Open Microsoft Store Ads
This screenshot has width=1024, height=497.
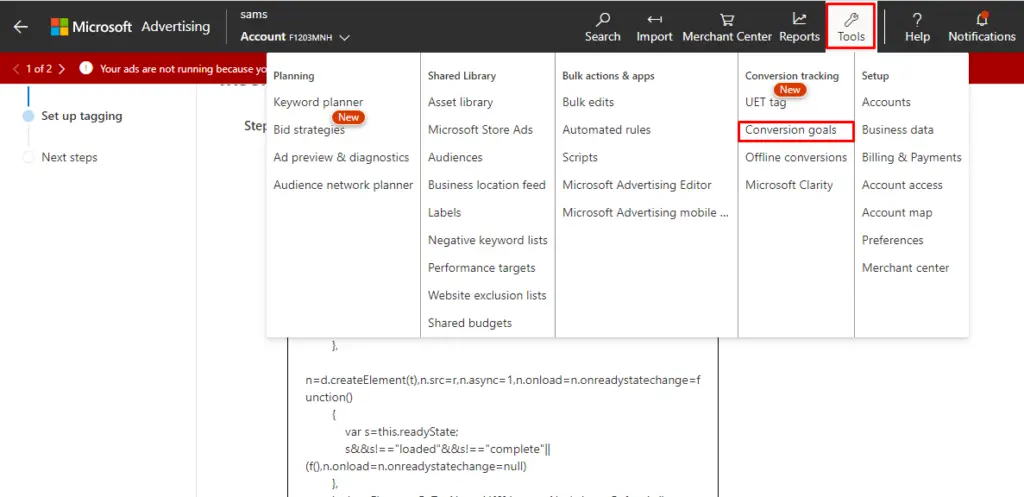point(480,130)
